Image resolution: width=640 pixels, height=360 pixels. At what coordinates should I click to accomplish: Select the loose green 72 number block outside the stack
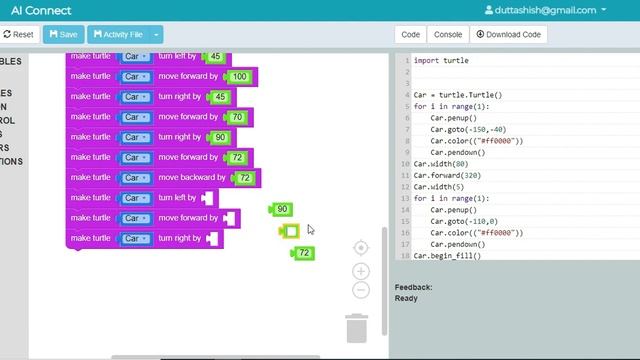coord(303,253)
